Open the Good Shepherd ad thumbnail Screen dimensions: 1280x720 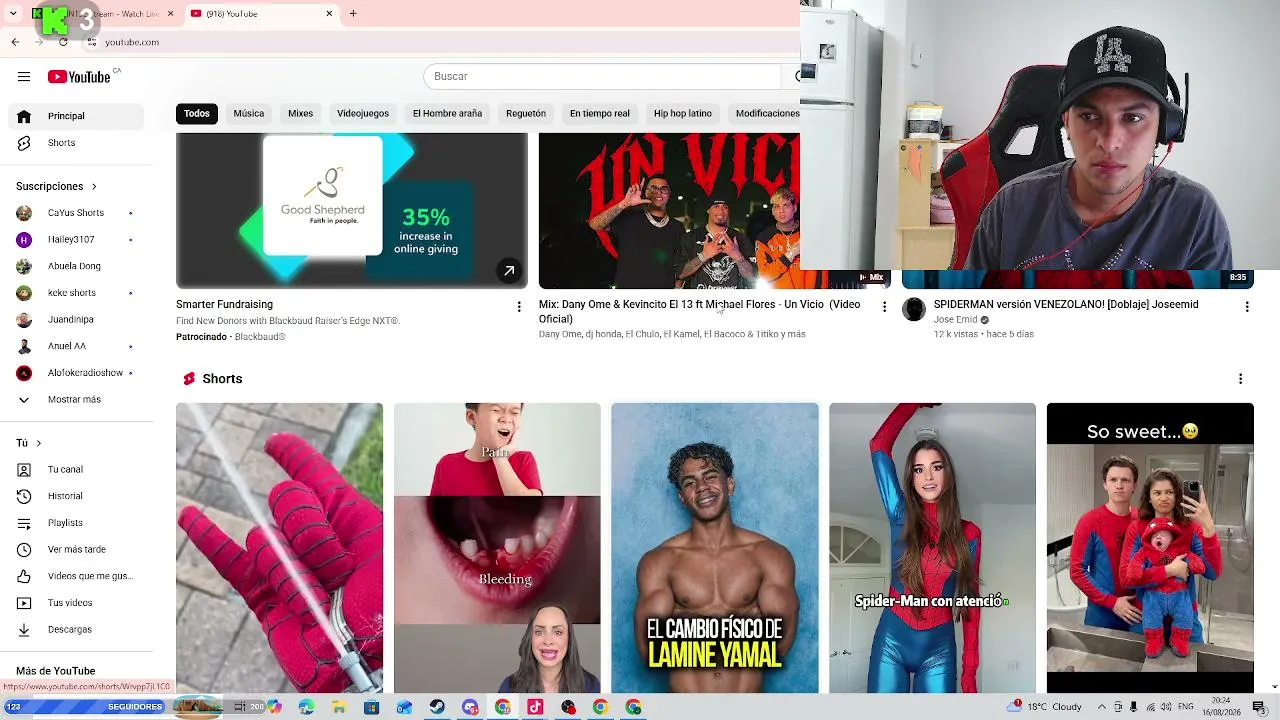(352, 211)
